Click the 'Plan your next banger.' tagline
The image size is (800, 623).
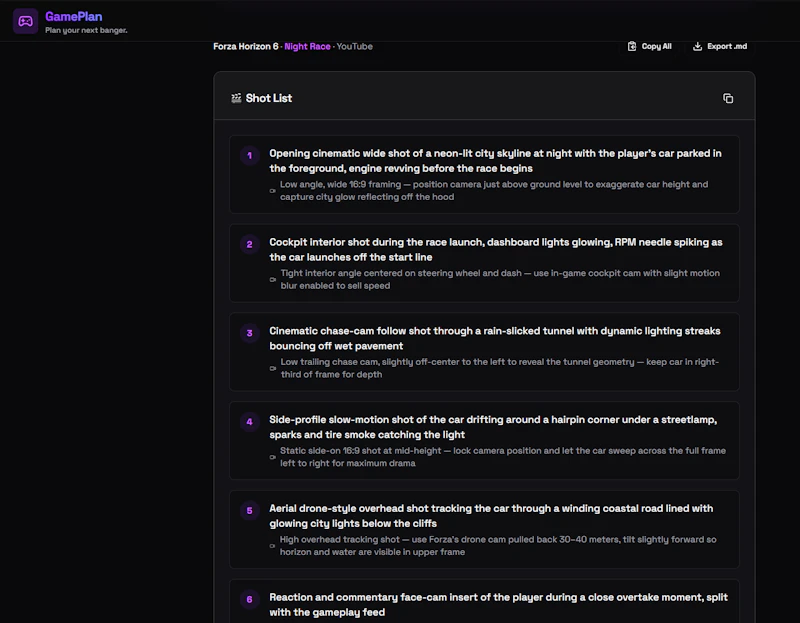coord(86,30)
